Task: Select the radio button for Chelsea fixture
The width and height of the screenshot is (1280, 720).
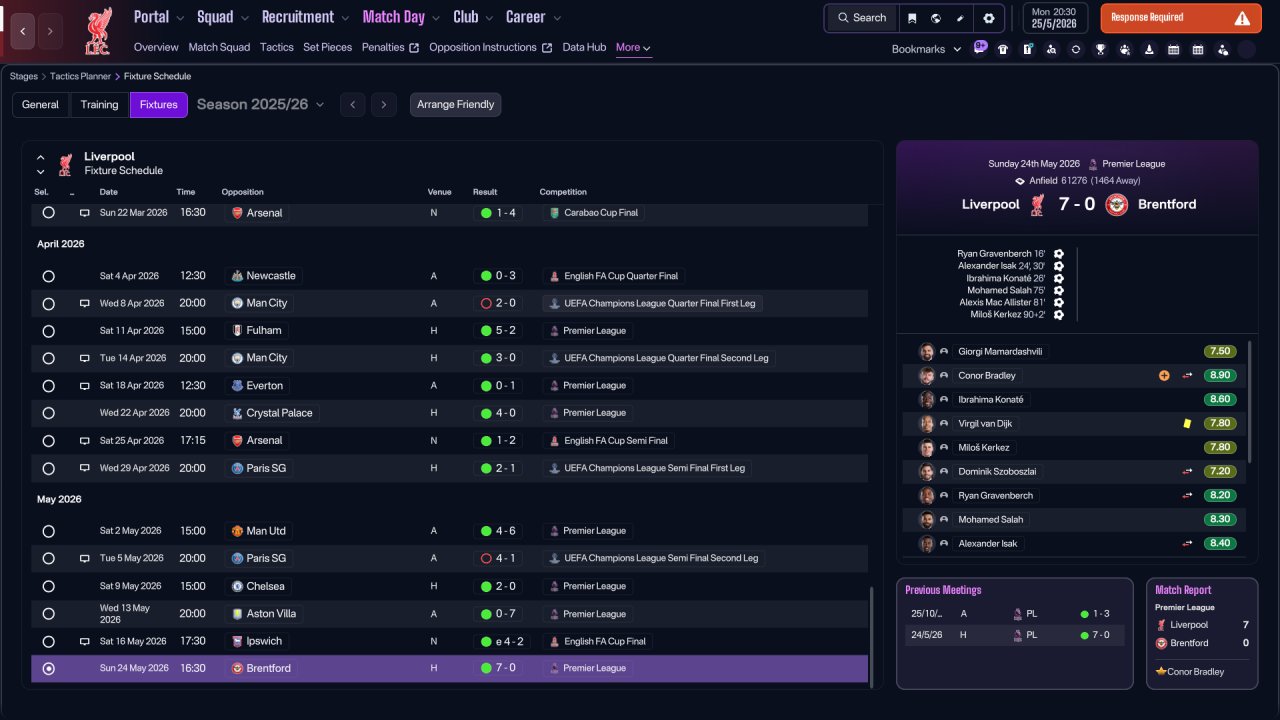Action: (x=48, y=586)
